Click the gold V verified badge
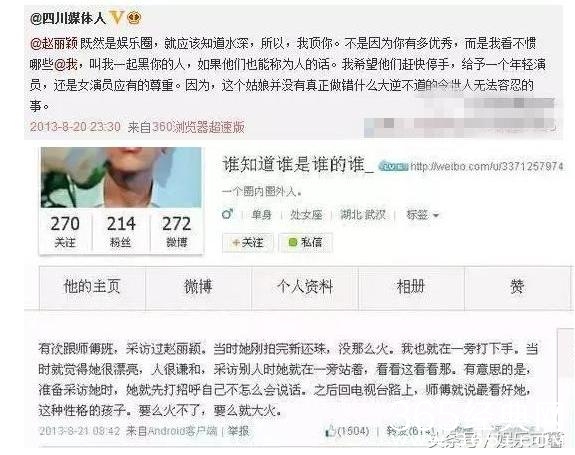Screen dimensions: 575x455 point(117,18)
